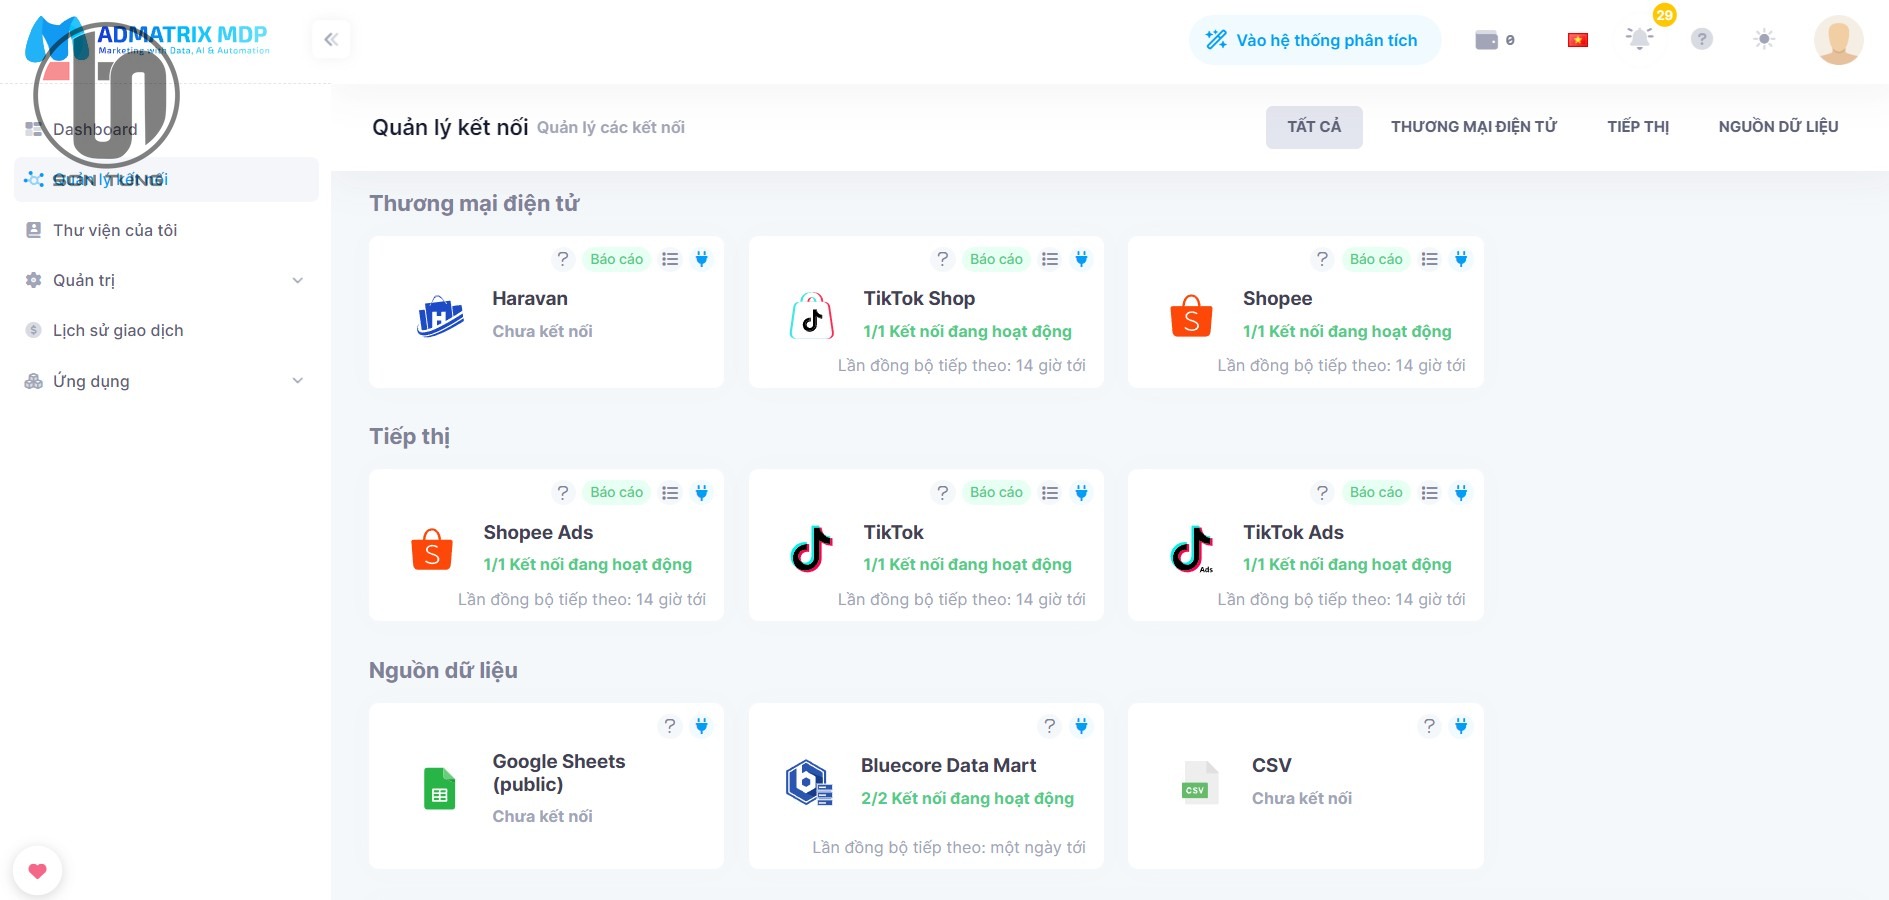Open connection list icon on Haravan card
1889x900 pixels.
point(670,259)
